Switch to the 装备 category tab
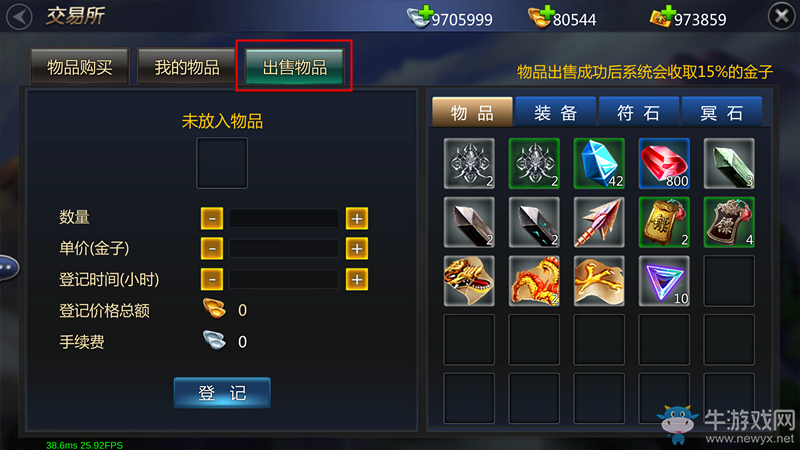The height and width of the screenshot is (450, 800). tap(556, 112)
